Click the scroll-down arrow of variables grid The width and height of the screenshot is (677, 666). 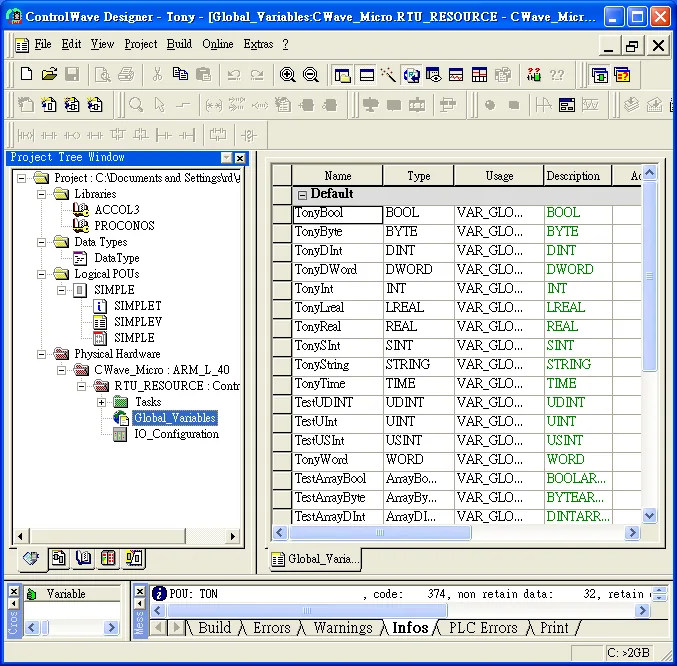coord(649,515)
